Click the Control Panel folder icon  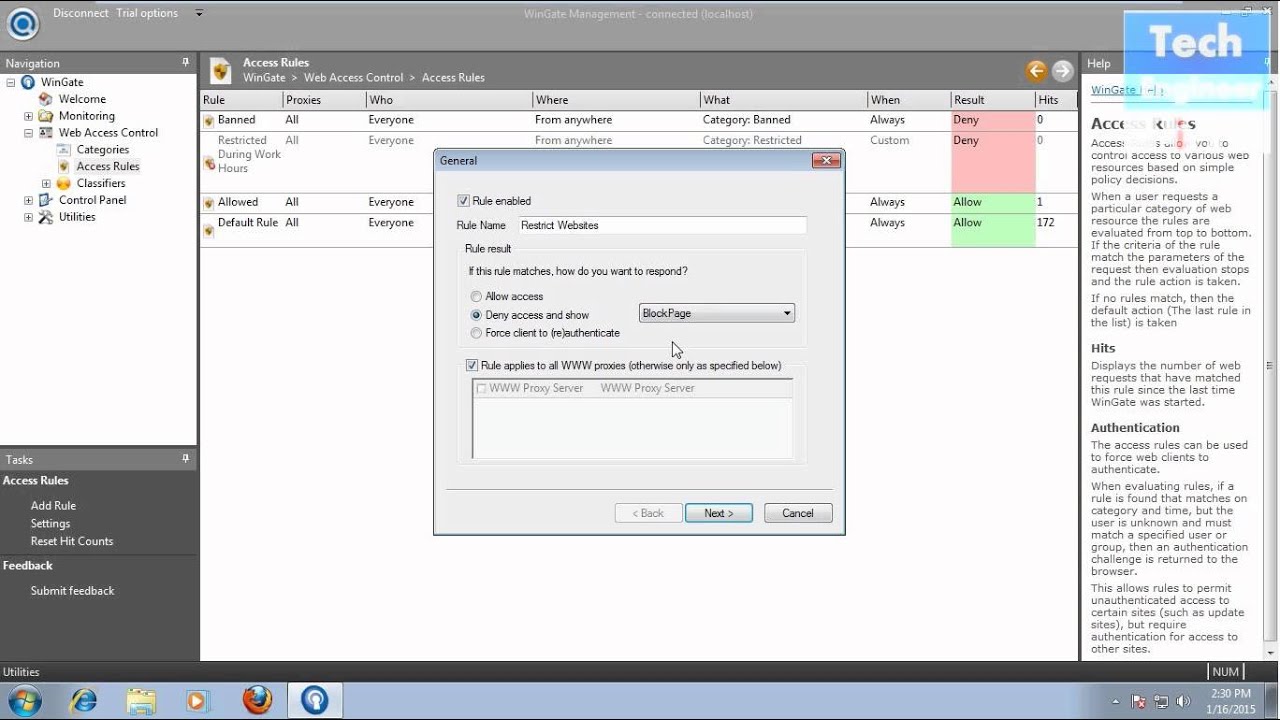tap(46, 200)
